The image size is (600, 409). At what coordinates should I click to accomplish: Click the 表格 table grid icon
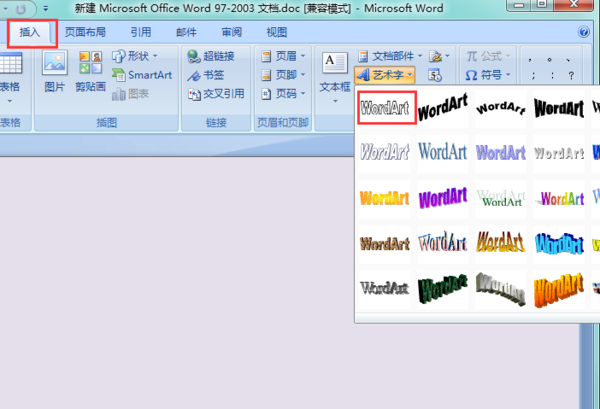pyautogui.click(x=10, y=63)
